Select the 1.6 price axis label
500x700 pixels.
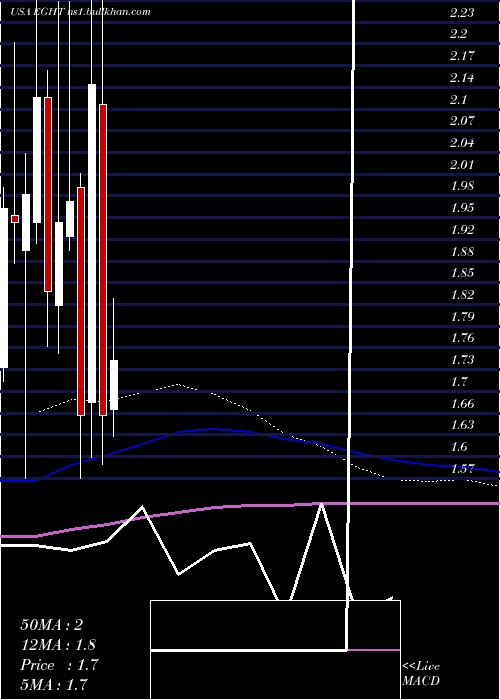pos(458,447)
